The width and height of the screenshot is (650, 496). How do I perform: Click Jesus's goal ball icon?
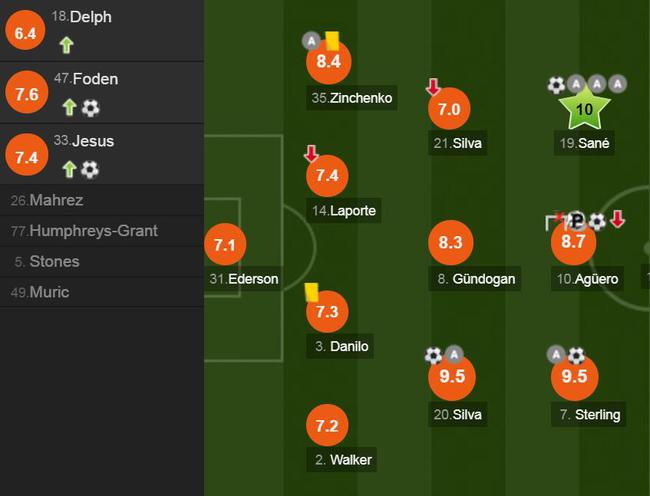pos(90,169)
